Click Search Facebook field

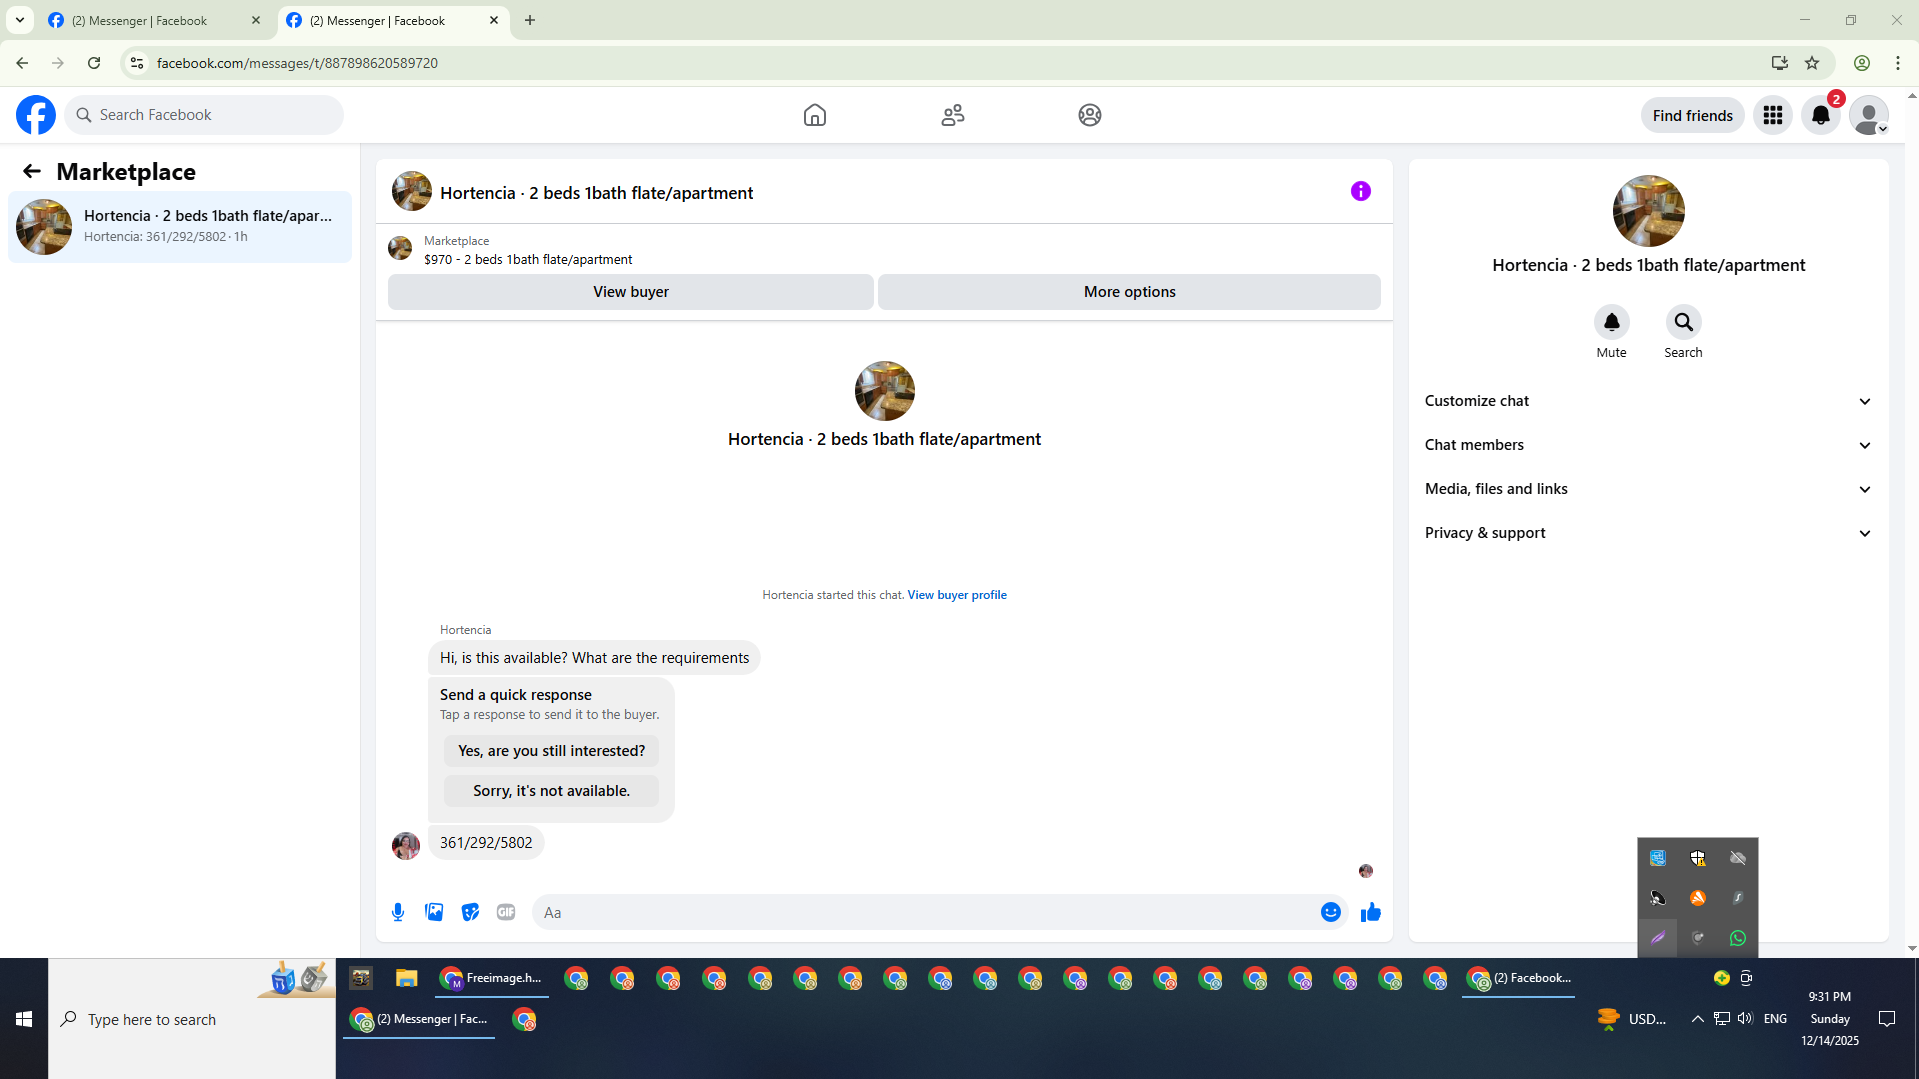click(x=204, y=115)
